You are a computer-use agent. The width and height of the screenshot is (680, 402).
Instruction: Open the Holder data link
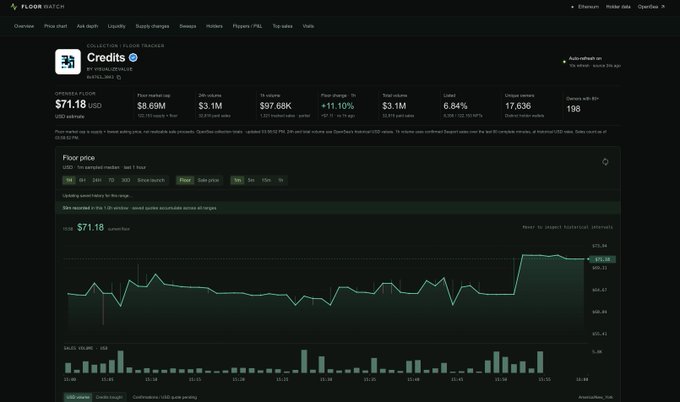pos(618,7)
